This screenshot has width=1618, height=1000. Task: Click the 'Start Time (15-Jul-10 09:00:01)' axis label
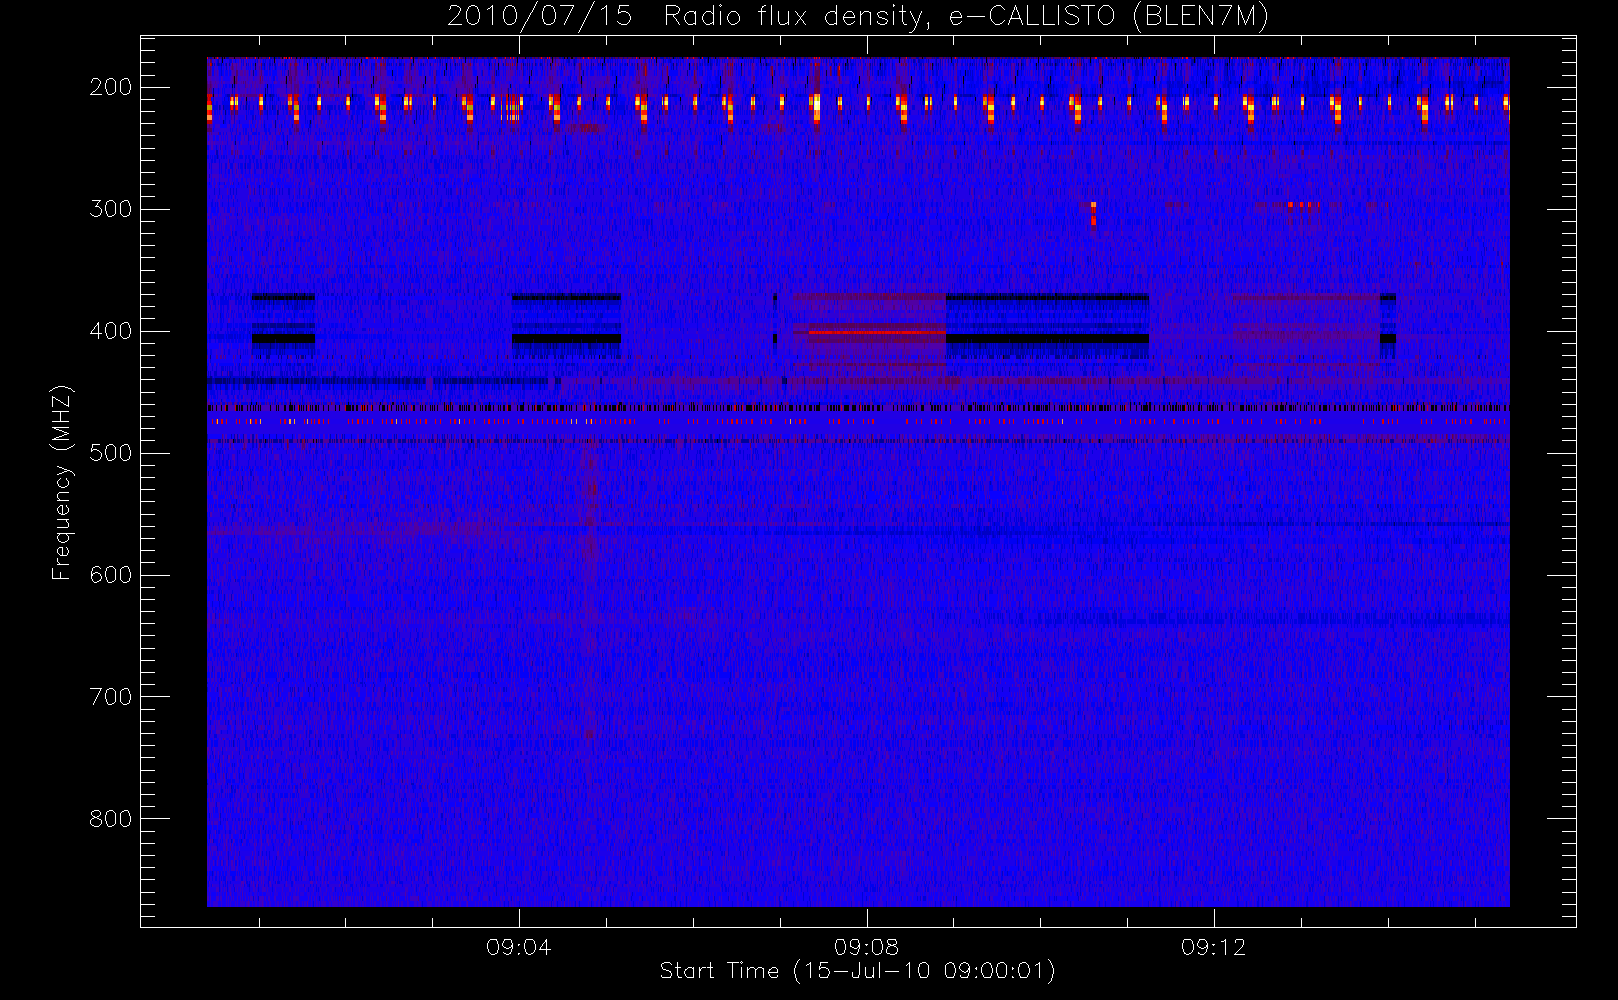coord(858,971)
